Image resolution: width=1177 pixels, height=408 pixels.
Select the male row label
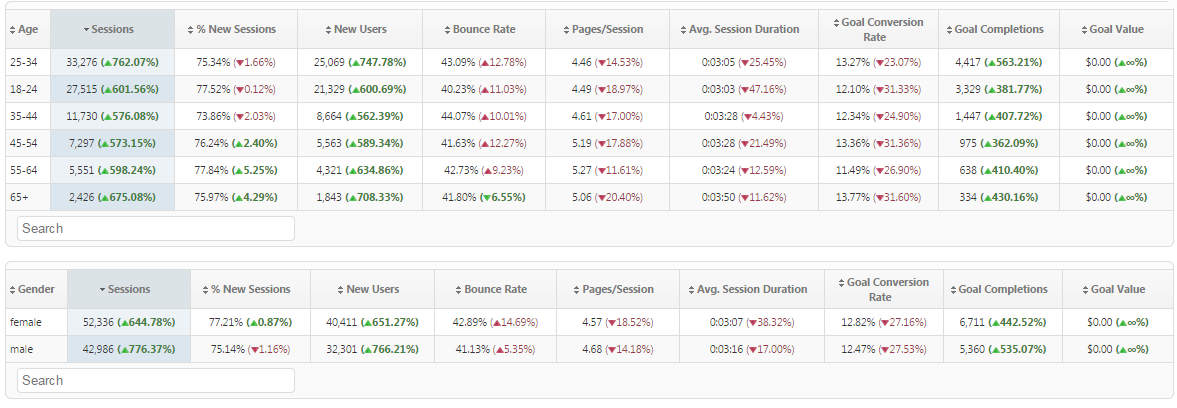[x=21, y=349]
